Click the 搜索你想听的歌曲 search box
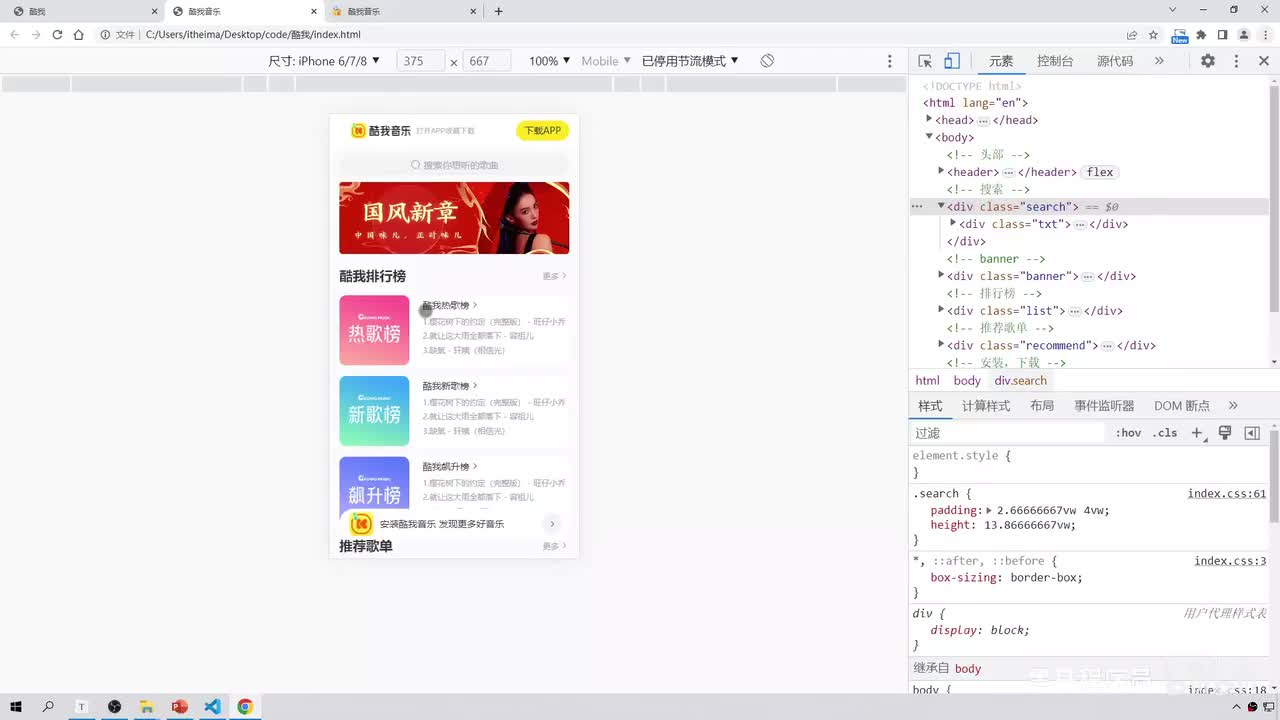Screen dimensions: 1280x720 pos(454,165)
